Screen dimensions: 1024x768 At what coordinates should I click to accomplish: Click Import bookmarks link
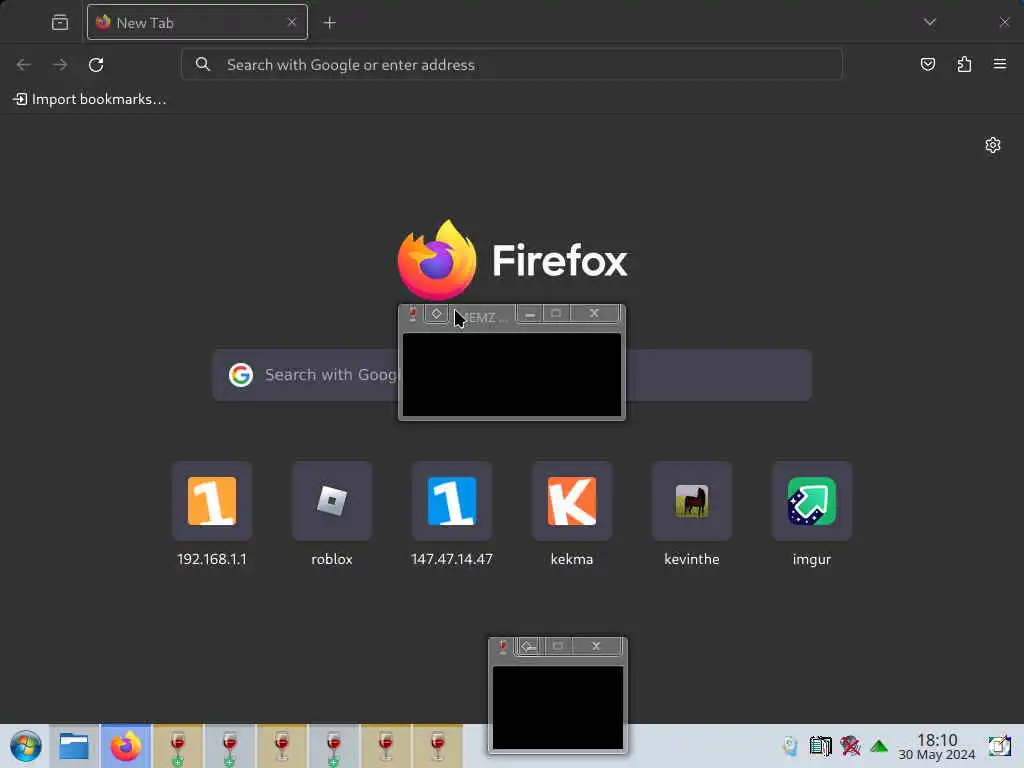pos(90,99)
